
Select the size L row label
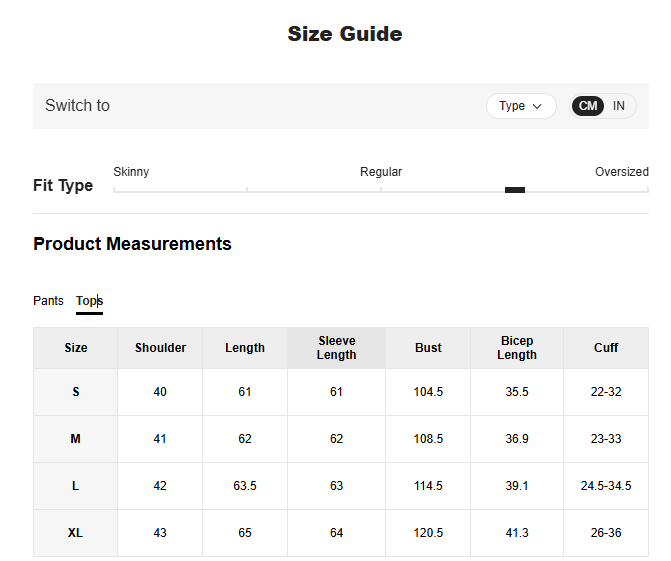click(76, 486)
